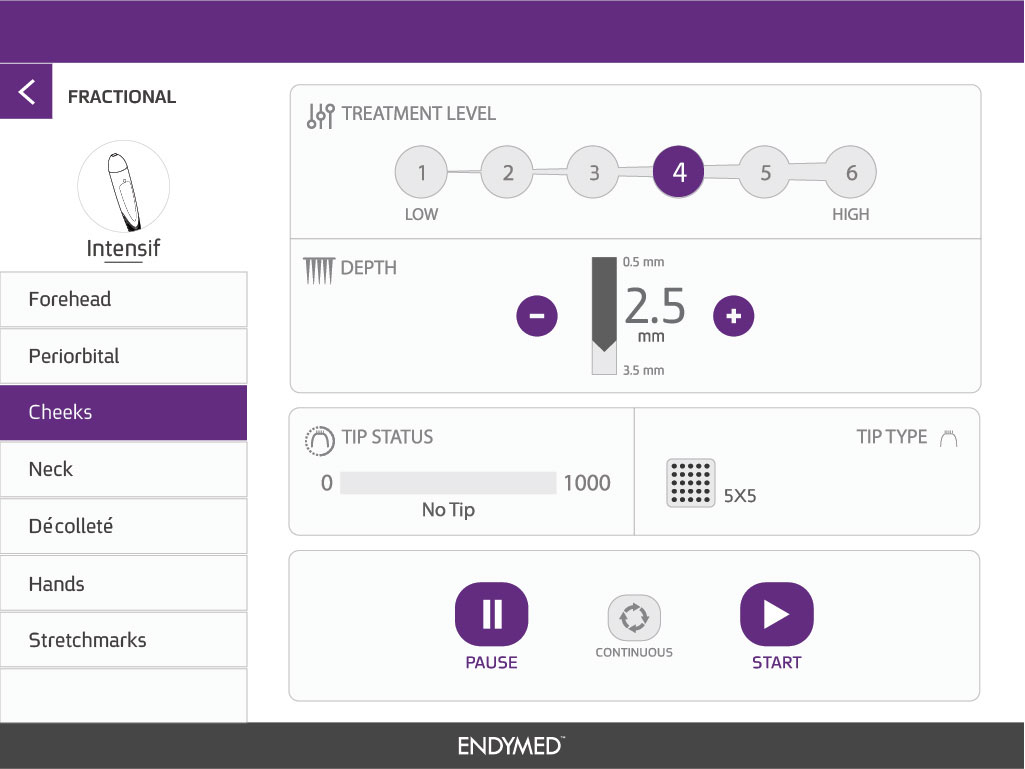Viewport: 1025px width, 769px height.
Task: Click the FRACTIONAL heading
Action: point(122,97)
